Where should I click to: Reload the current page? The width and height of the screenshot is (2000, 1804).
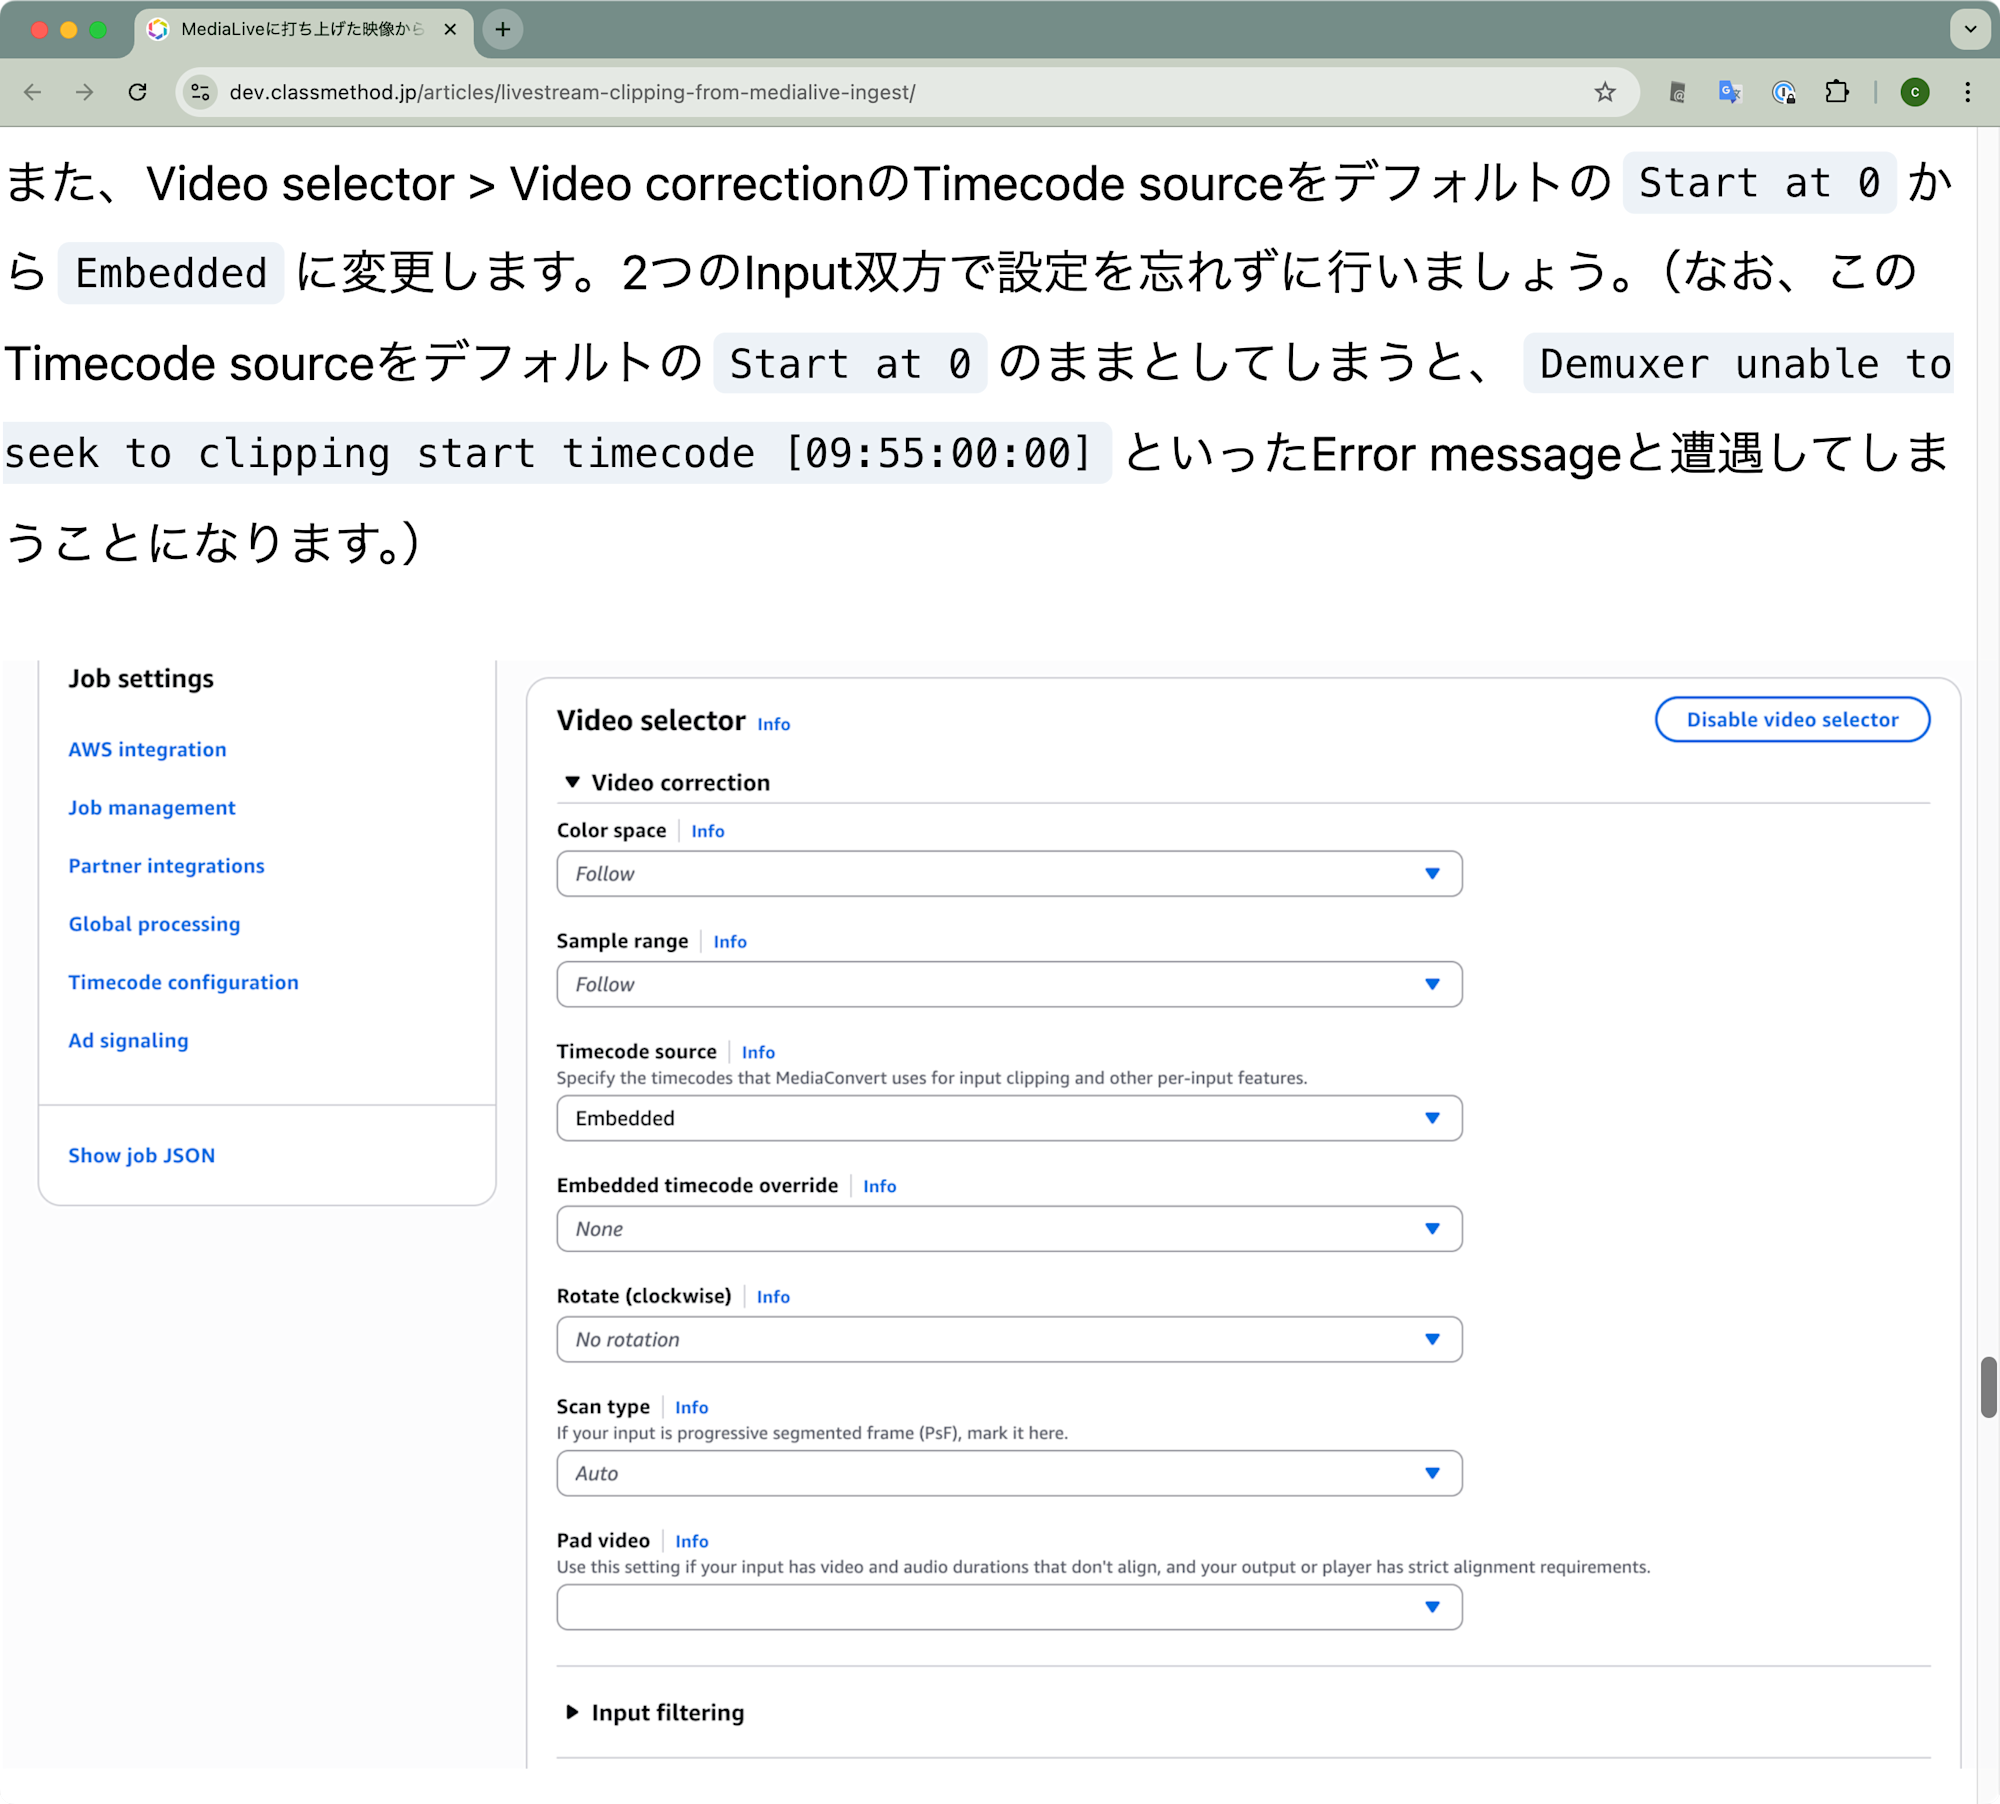point(138,92)
